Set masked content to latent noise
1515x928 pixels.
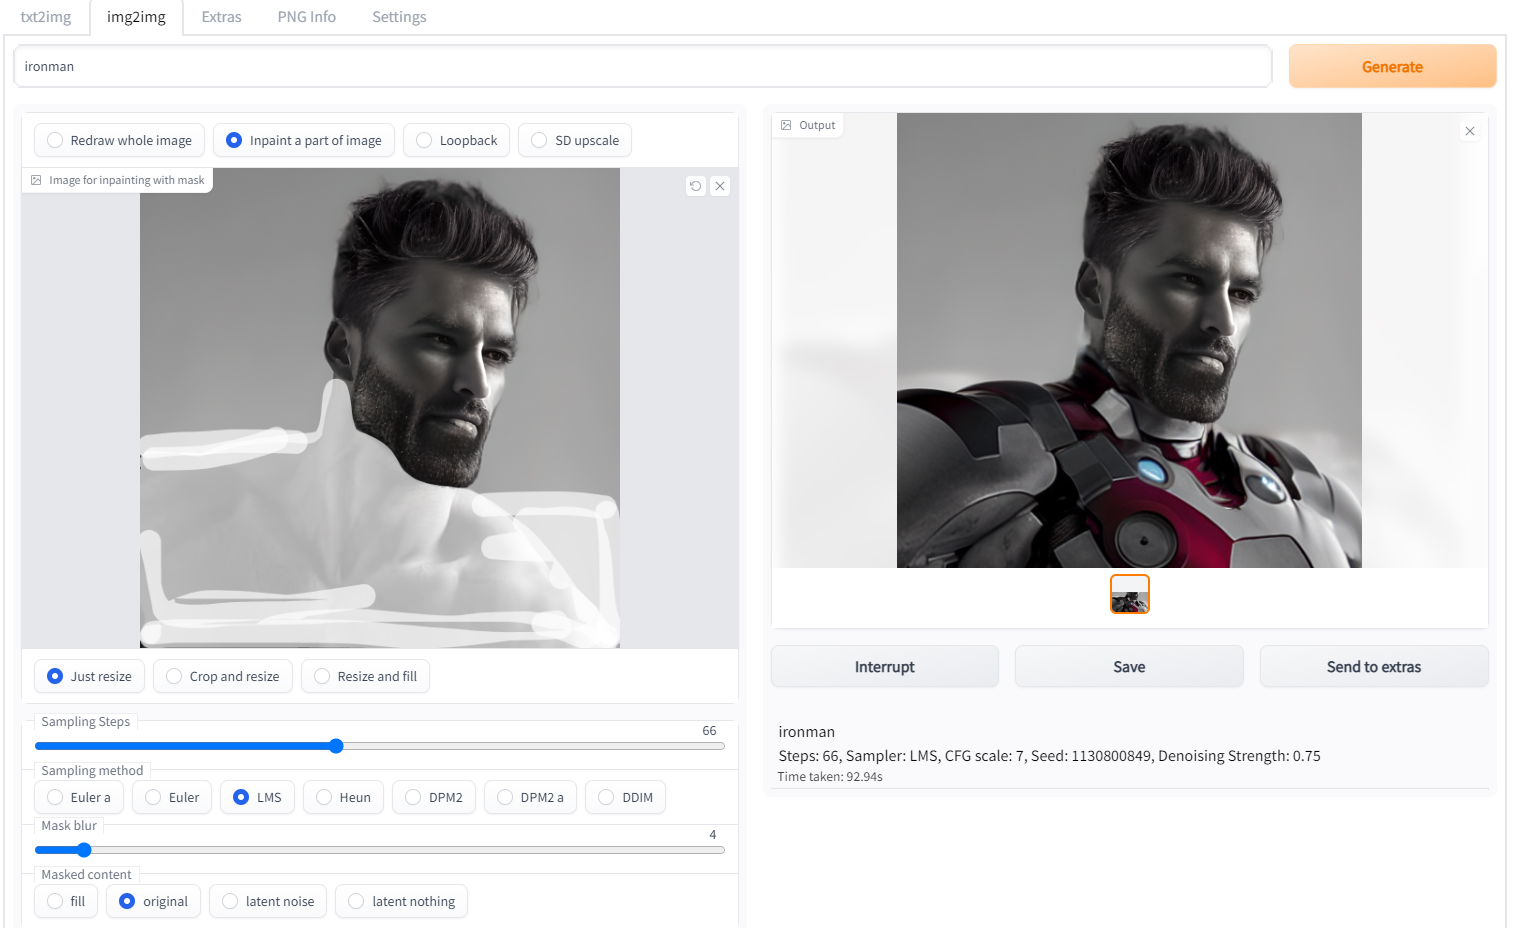pyautogui.click(x=268, y=901)
